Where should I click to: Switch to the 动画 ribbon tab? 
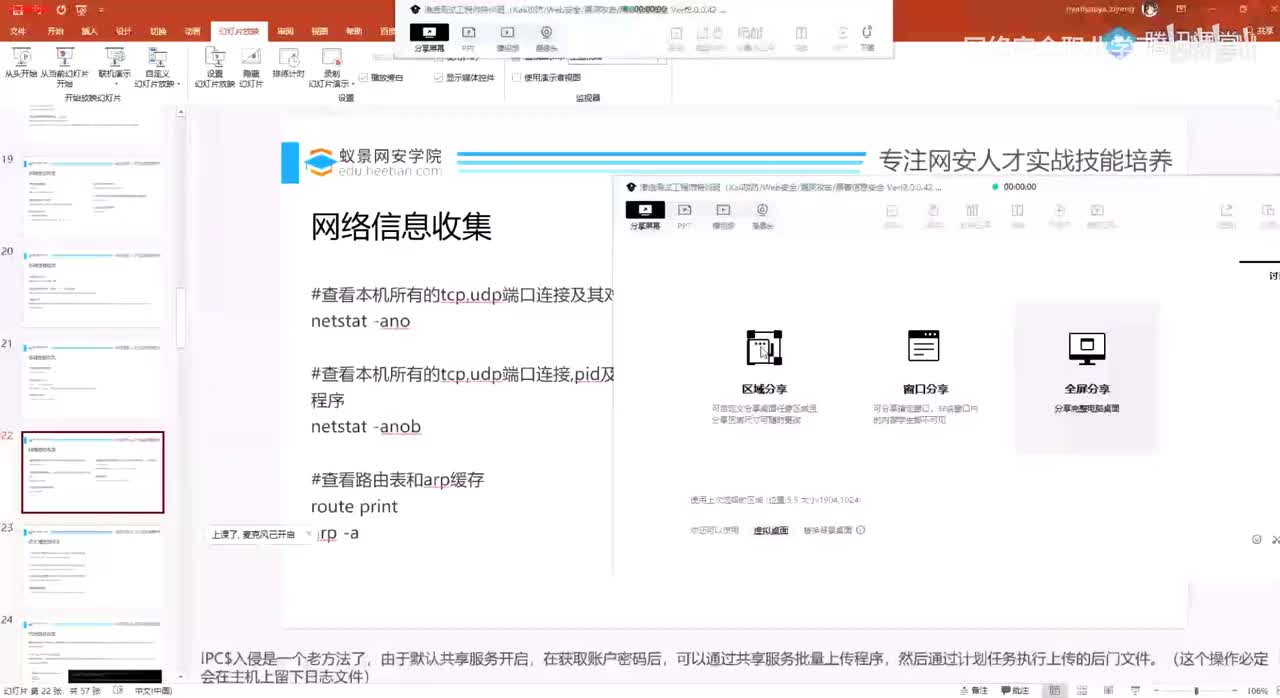click(x=192, y=31)
